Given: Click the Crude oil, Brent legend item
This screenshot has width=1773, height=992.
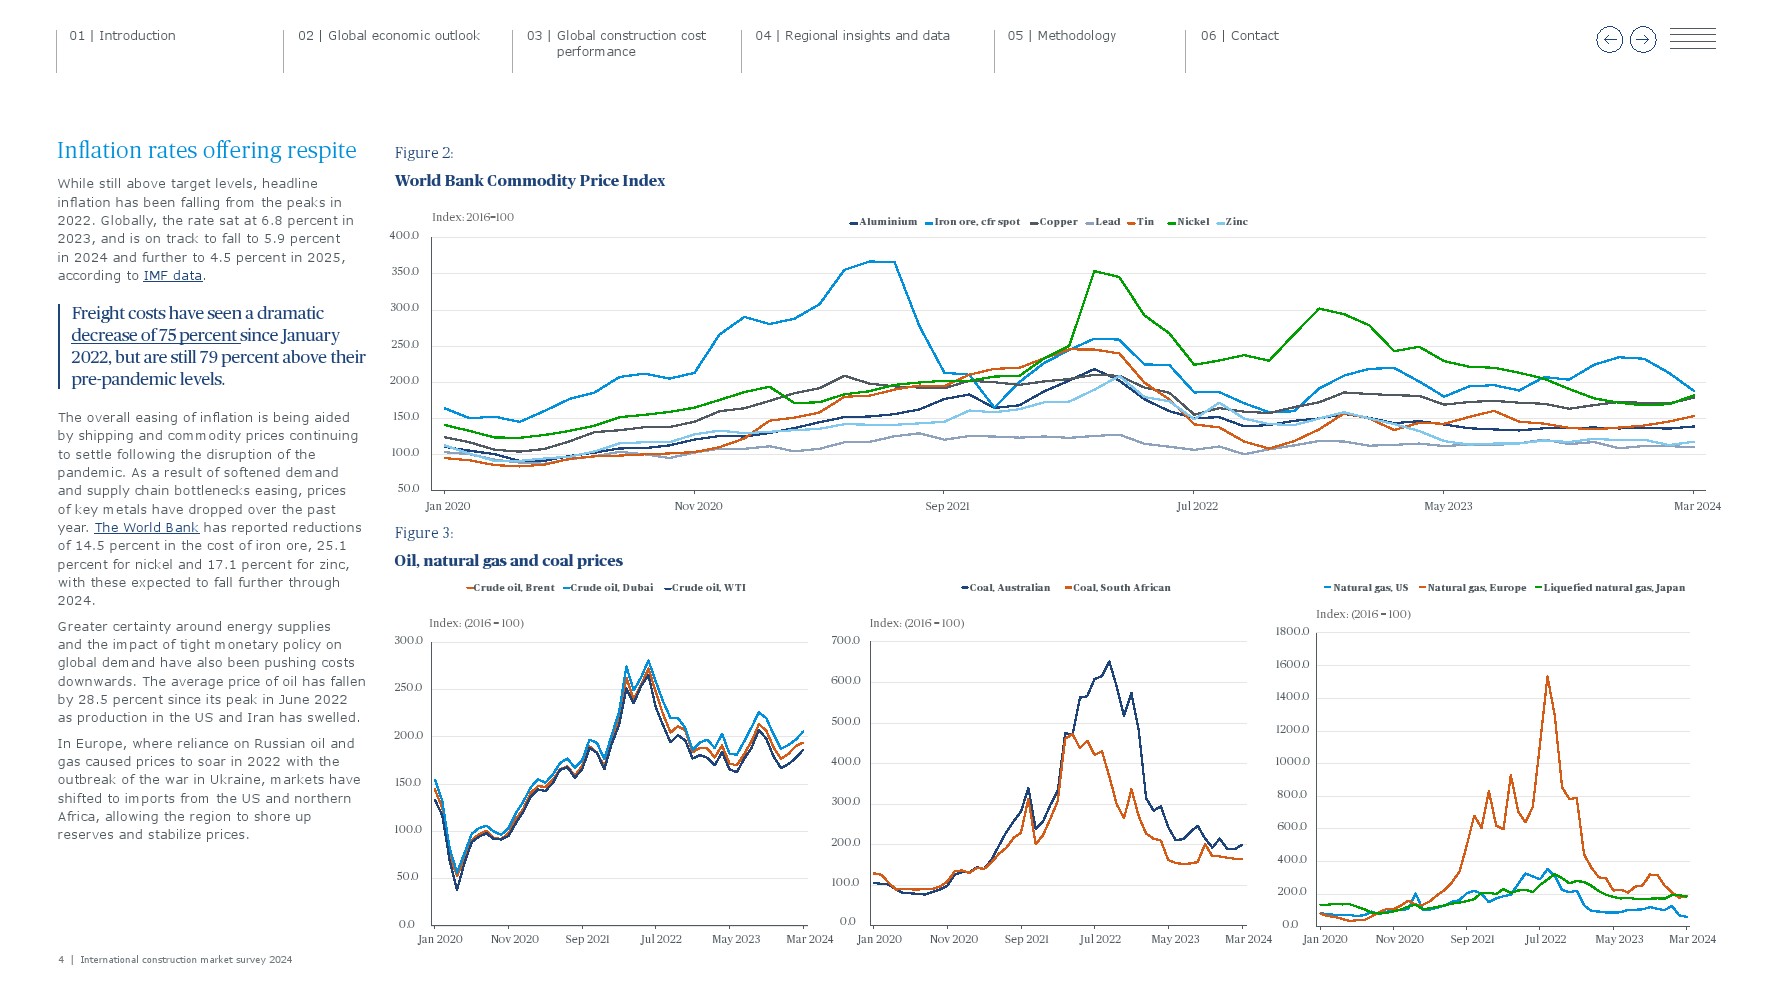Looking at the screenshot, I should tap(513, 588).
